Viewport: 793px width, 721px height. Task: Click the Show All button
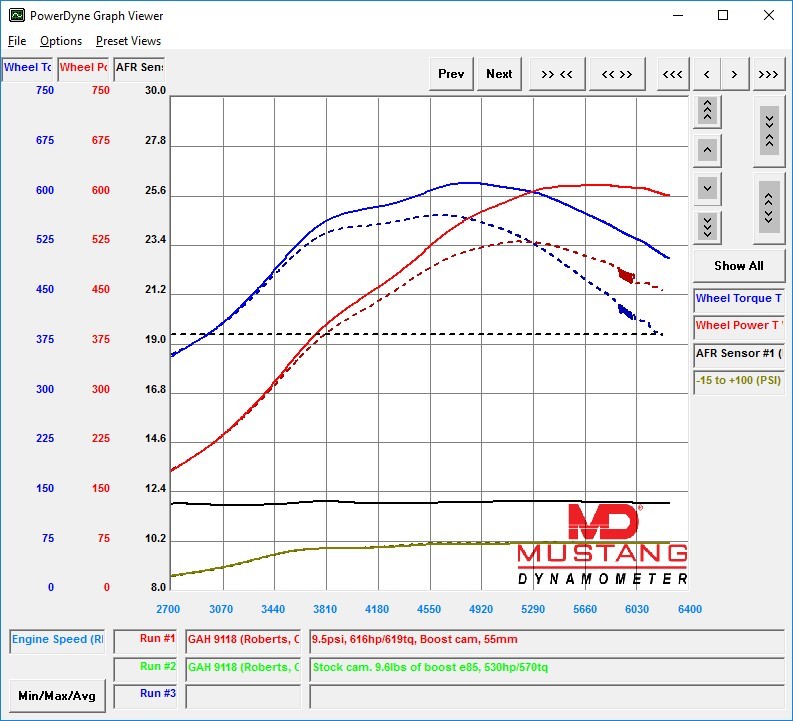[738, 265]
